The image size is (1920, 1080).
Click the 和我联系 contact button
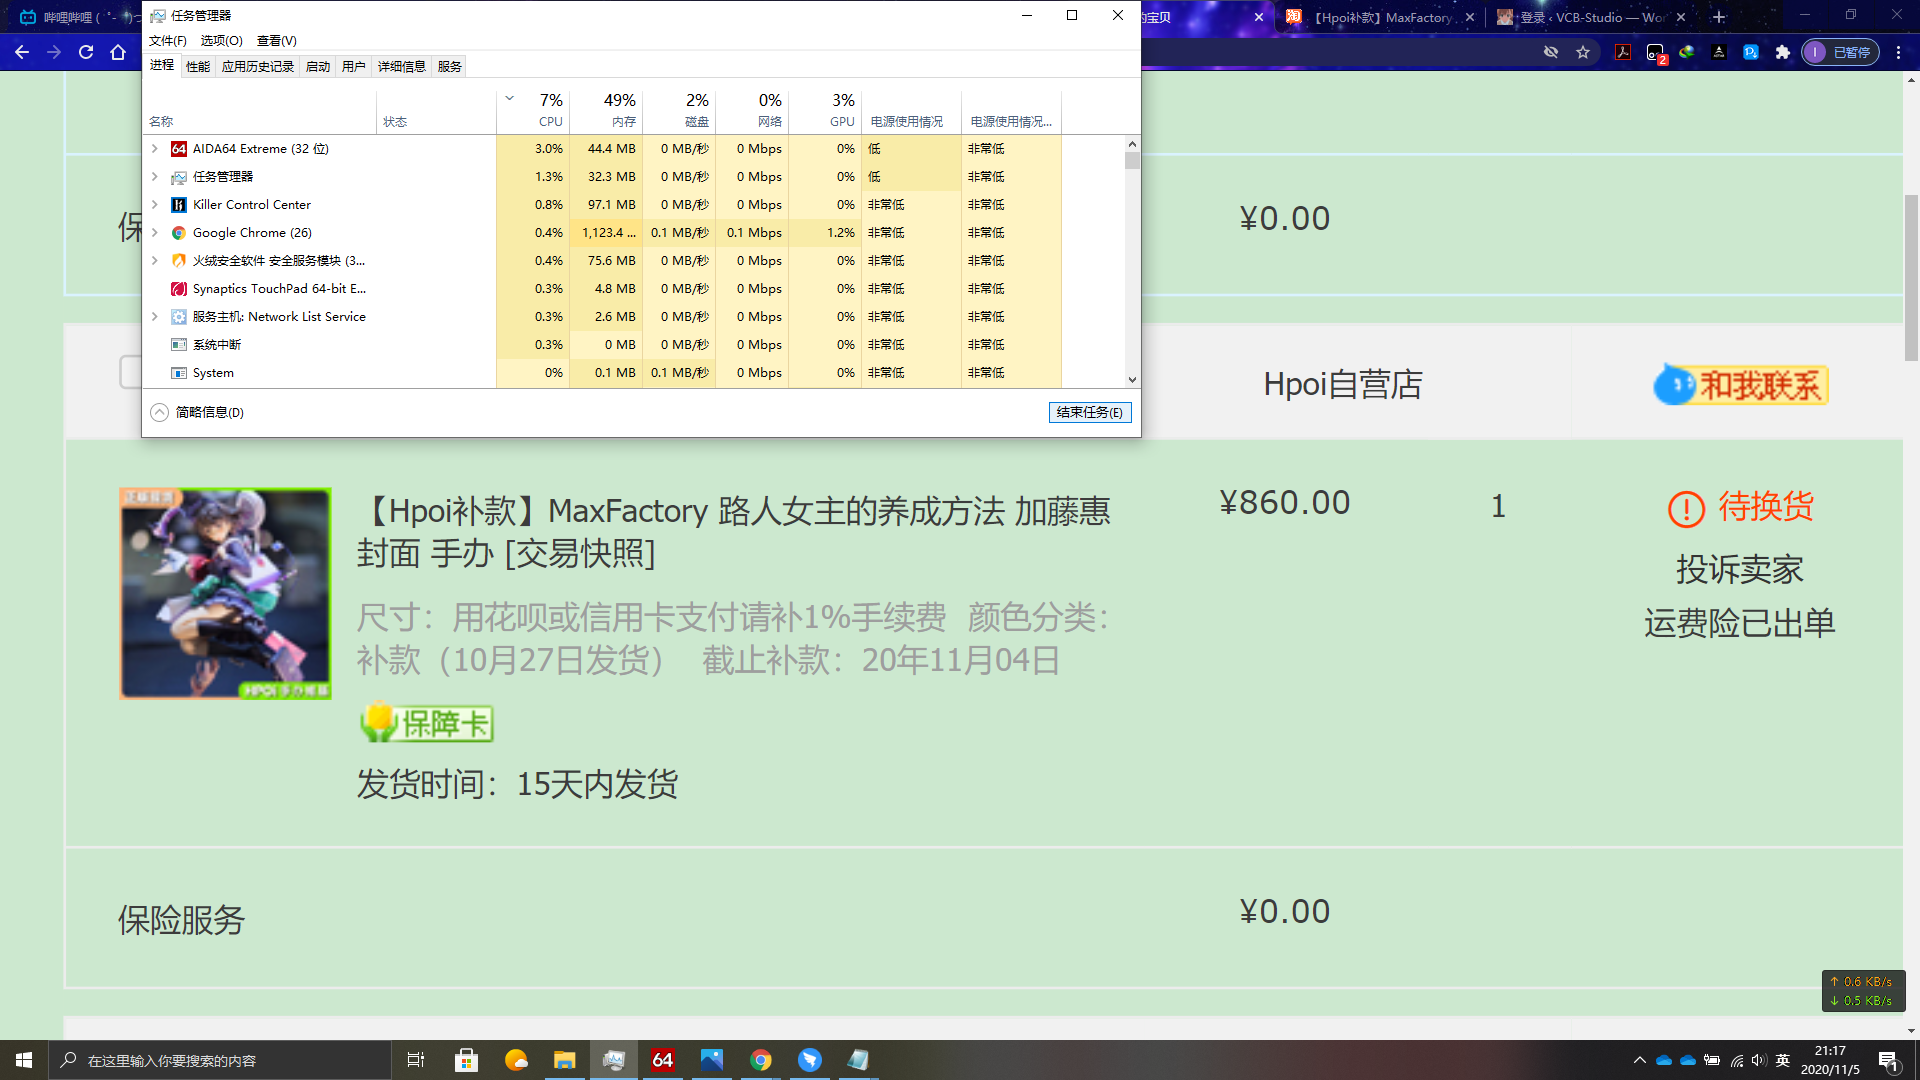click(x=1741, y=385)
